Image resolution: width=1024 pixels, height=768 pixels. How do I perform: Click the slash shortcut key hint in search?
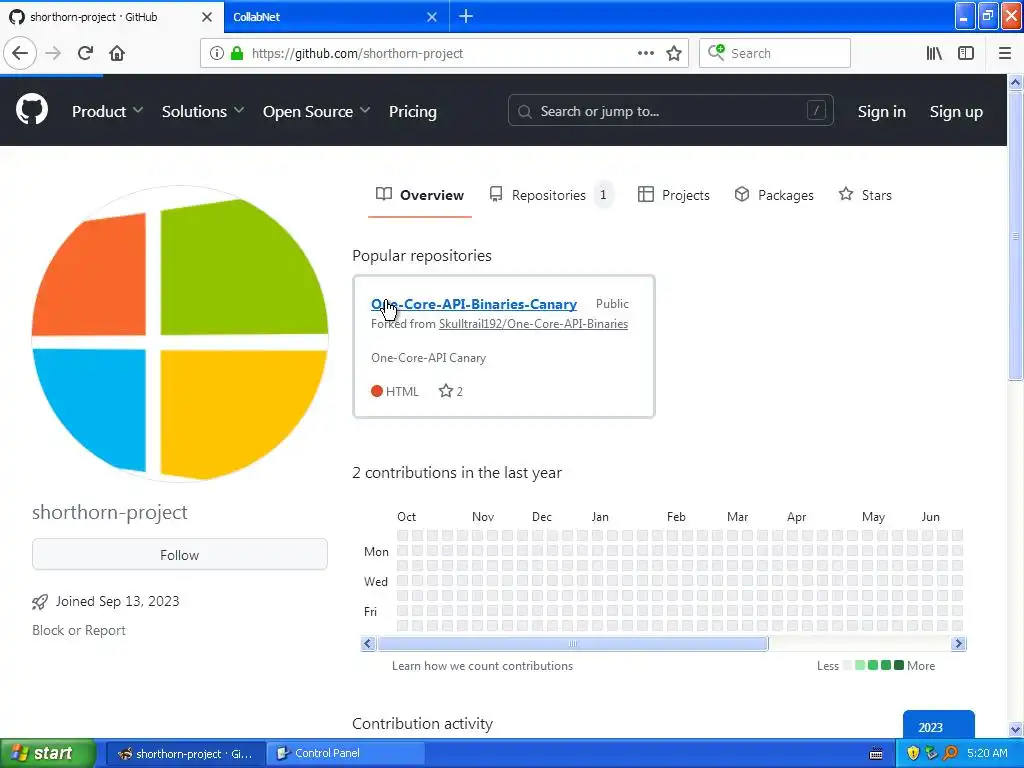point(816,110)
